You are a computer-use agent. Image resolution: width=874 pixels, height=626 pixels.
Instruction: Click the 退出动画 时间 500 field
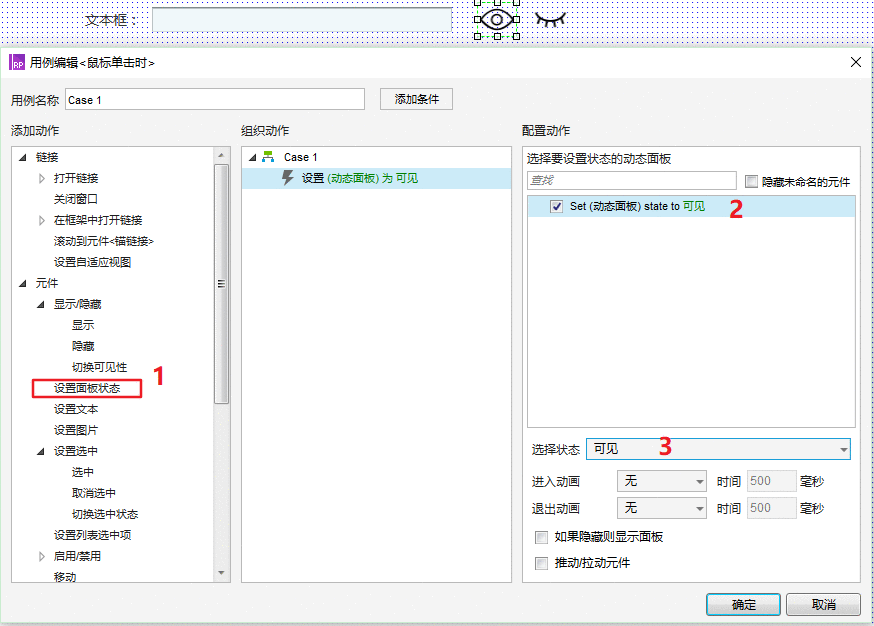pos(771,508)
